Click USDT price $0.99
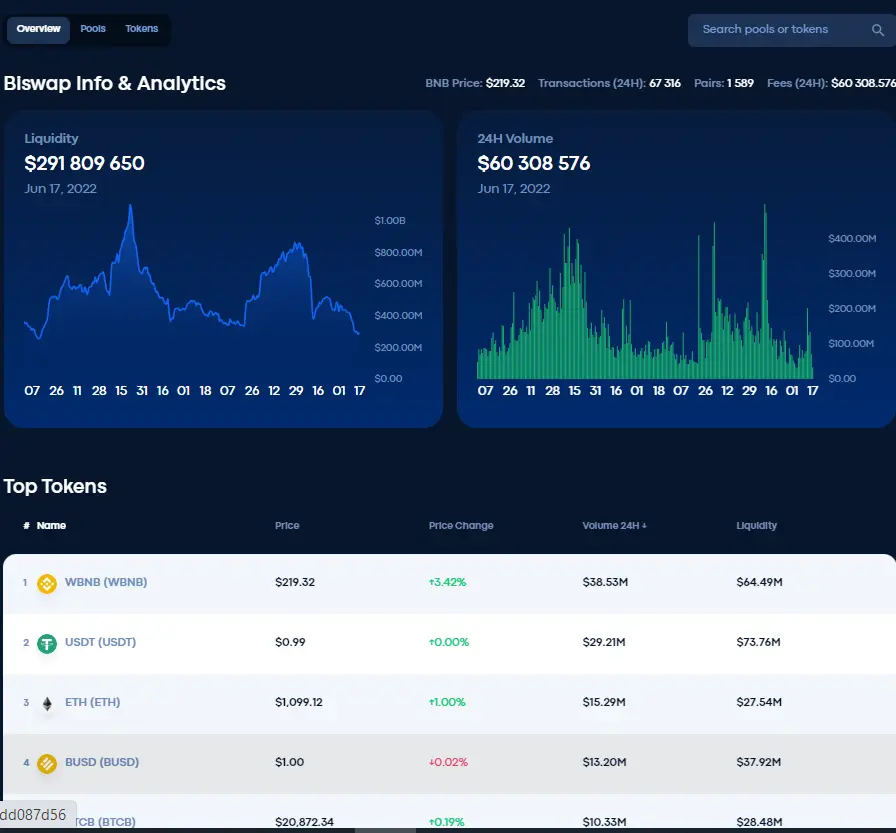This screenshot has width=896, height=833. 290,642
